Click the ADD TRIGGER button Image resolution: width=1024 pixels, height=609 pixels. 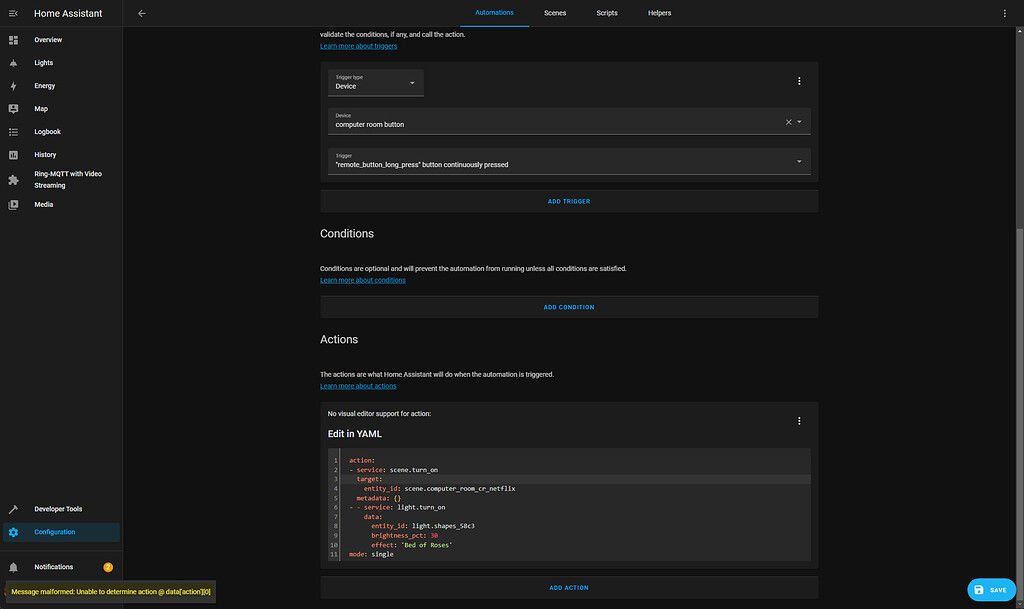(569, 201)
